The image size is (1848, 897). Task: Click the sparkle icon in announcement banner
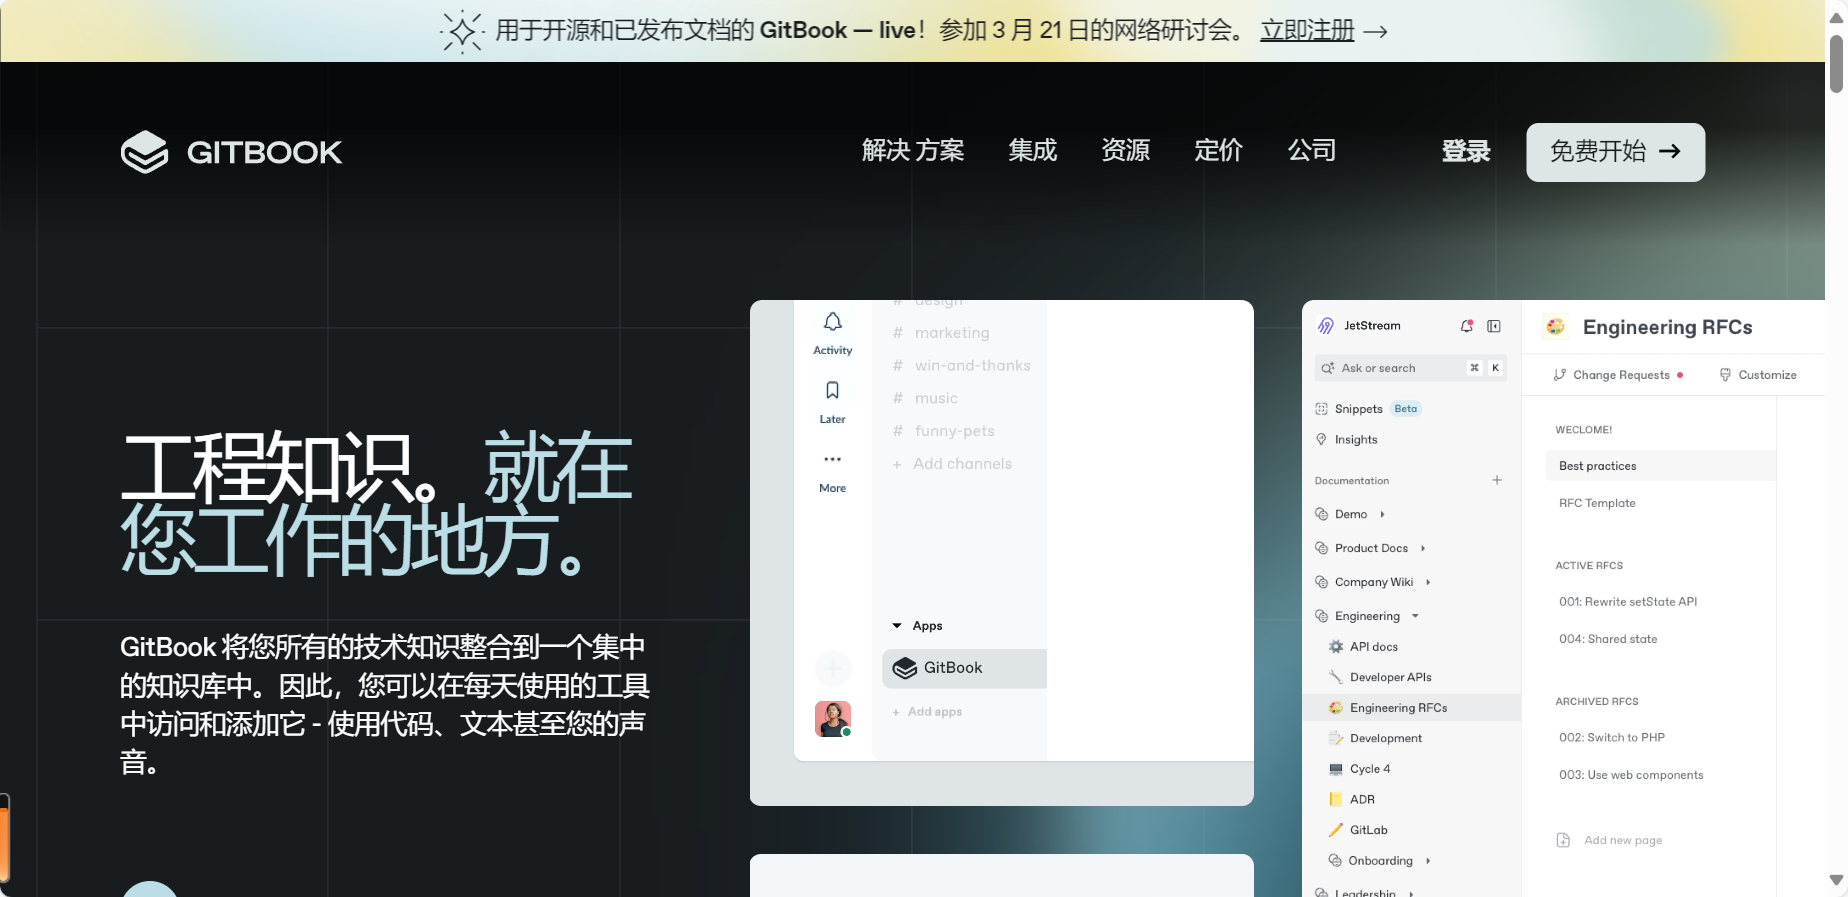click(462, 32)
